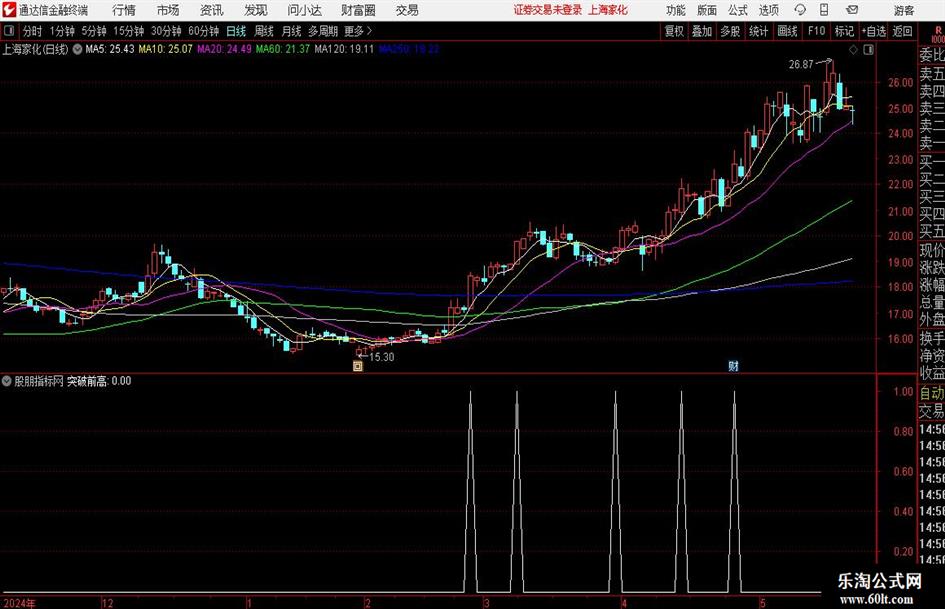Open the 交易 menu
945x609 pixels.
tap(407, 10)
